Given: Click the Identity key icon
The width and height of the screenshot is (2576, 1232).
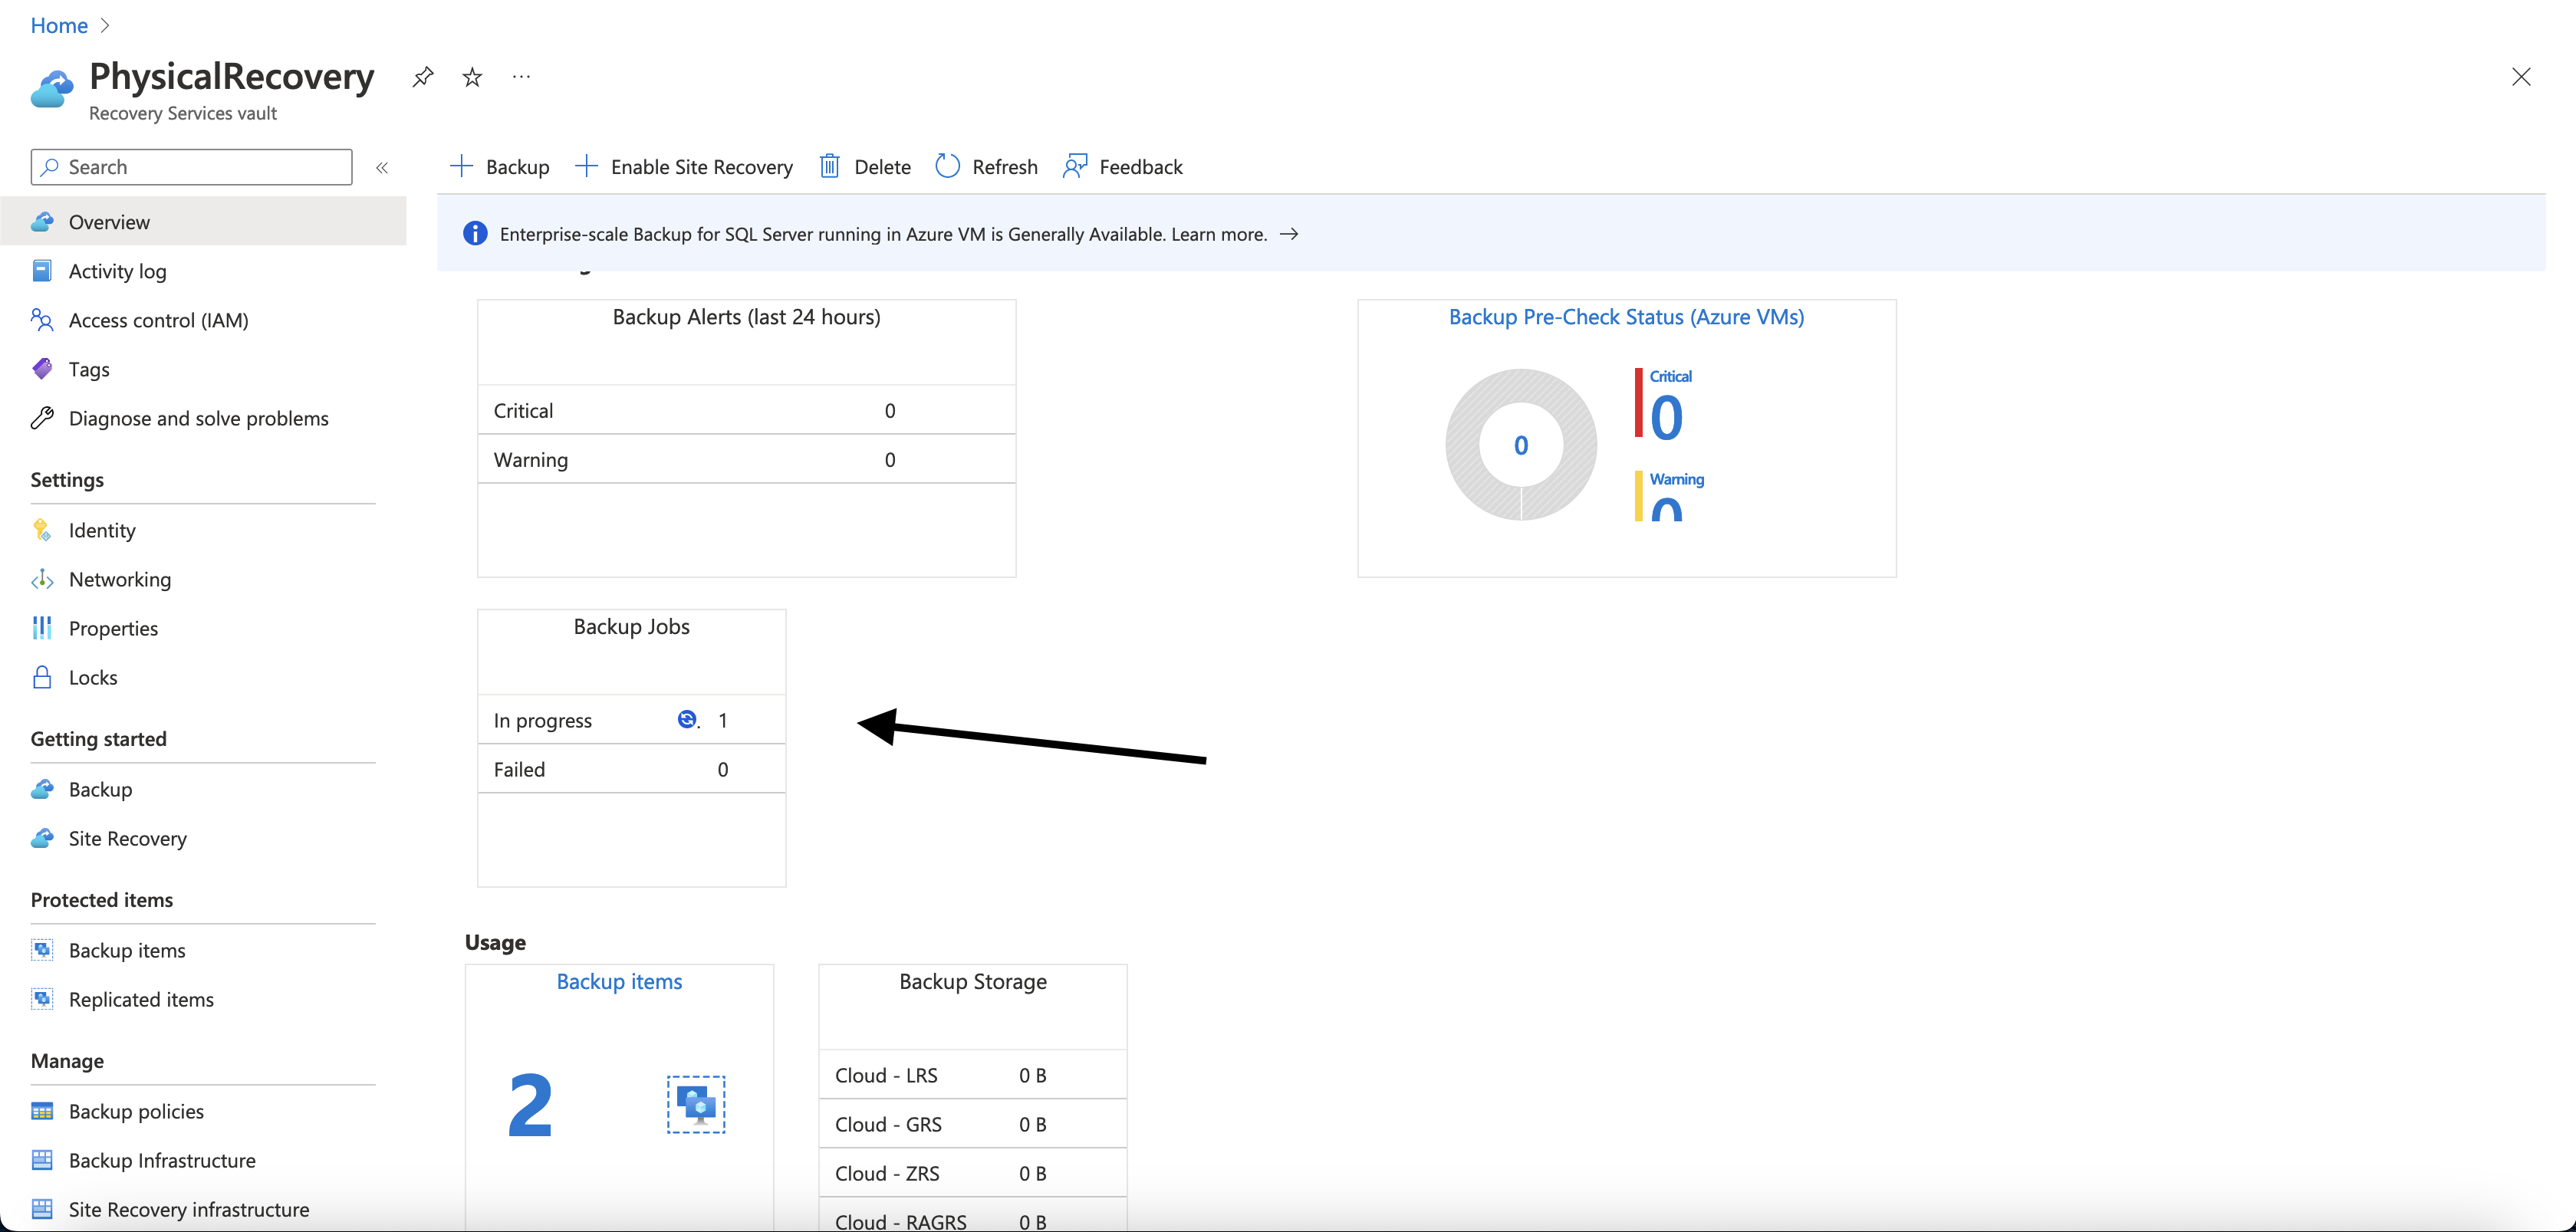Looking at the screenshot, I should coord(42,530).
